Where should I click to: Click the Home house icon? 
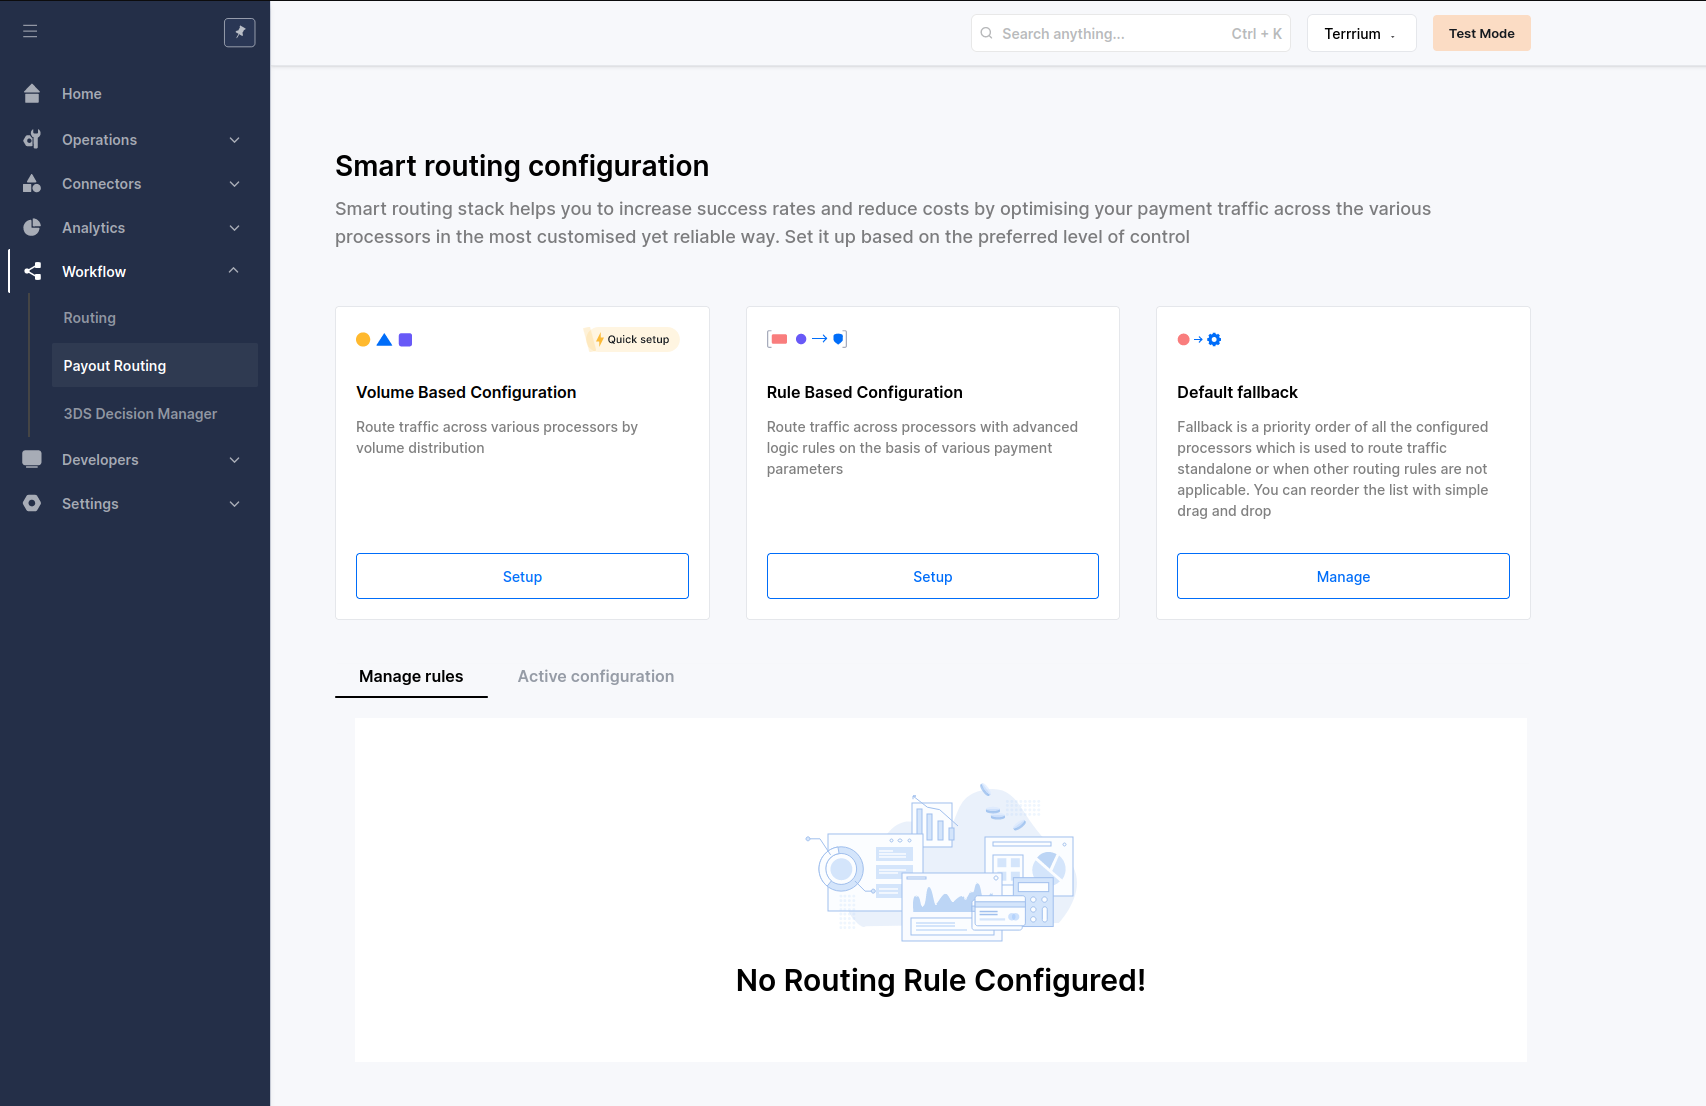pyautogui.click(x=32, y=94)
